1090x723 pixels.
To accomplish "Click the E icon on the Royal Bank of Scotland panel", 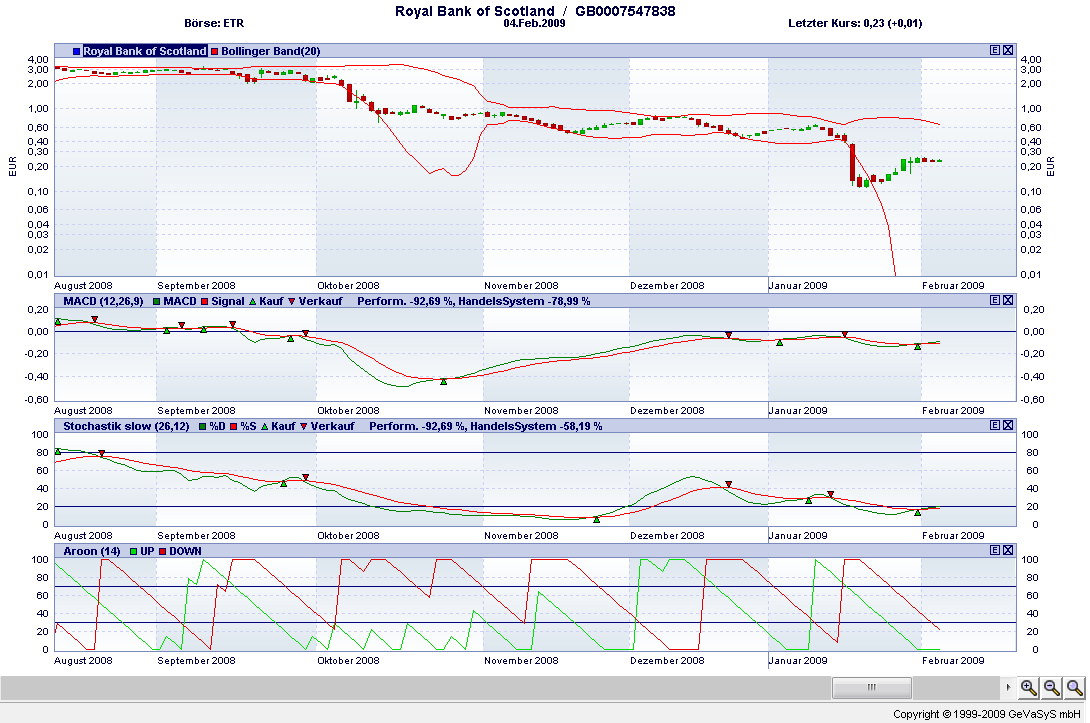I will click(x=995, y=50).
